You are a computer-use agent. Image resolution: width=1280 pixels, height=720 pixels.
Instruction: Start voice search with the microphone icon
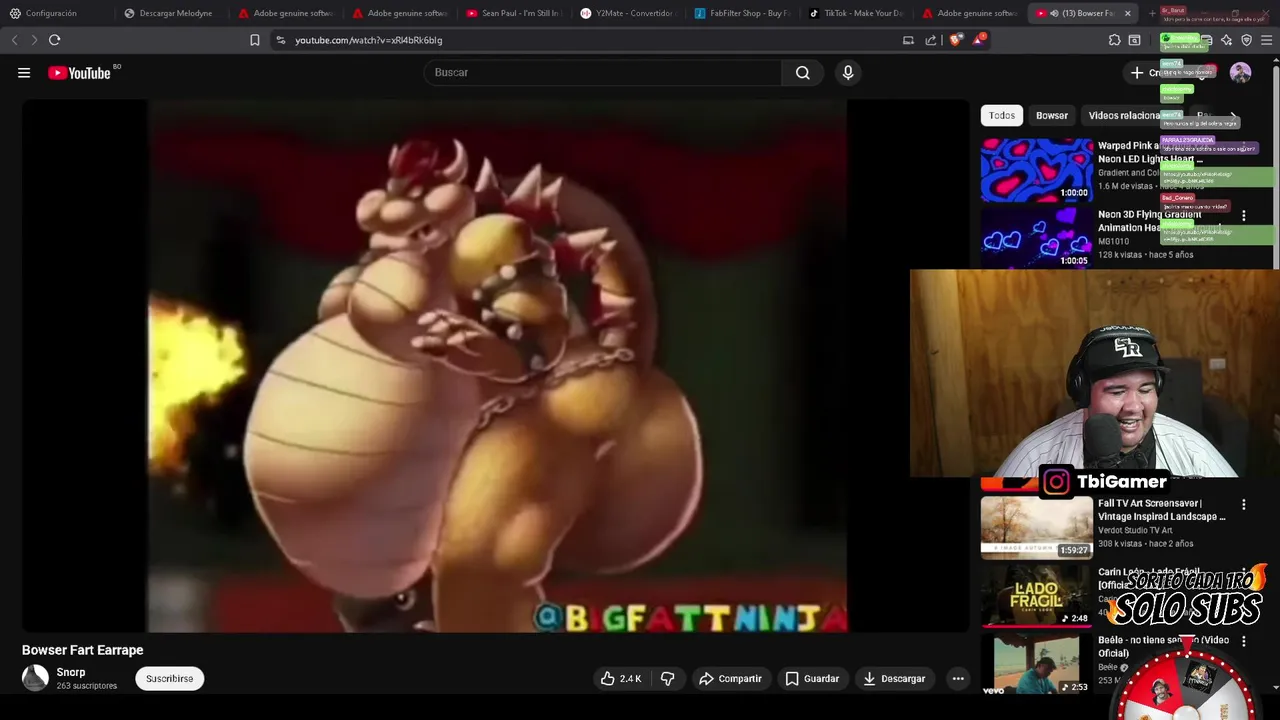pos(848,72)
